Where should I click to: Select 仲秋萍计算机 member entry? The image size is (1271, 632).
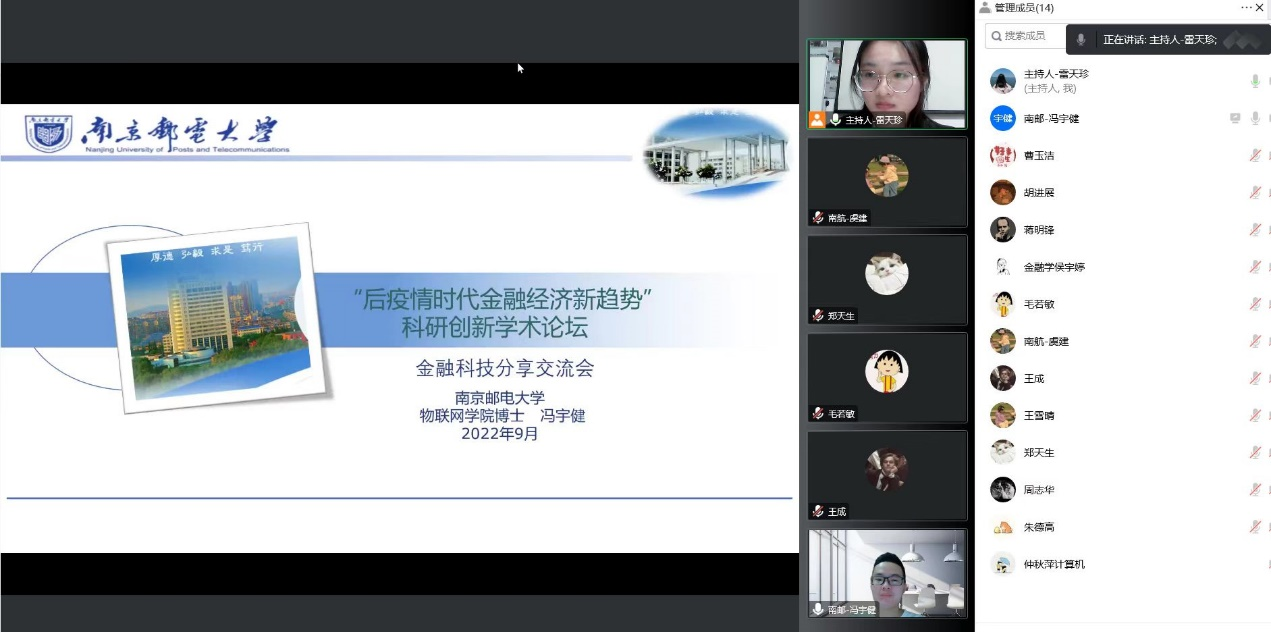click(x=1054, y=564)
